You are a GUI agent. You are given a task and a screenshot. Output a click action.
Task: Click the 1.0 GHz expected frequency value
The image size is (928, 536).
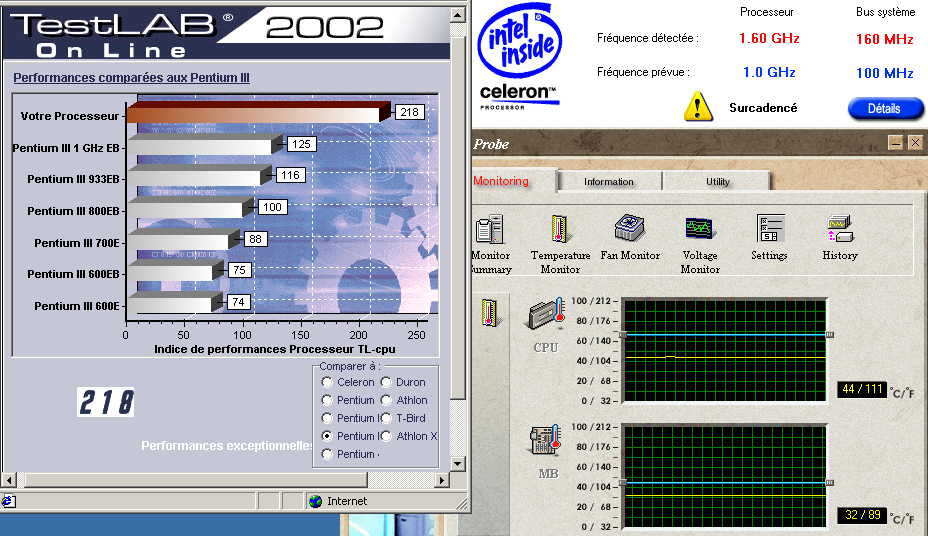(769, 72)
